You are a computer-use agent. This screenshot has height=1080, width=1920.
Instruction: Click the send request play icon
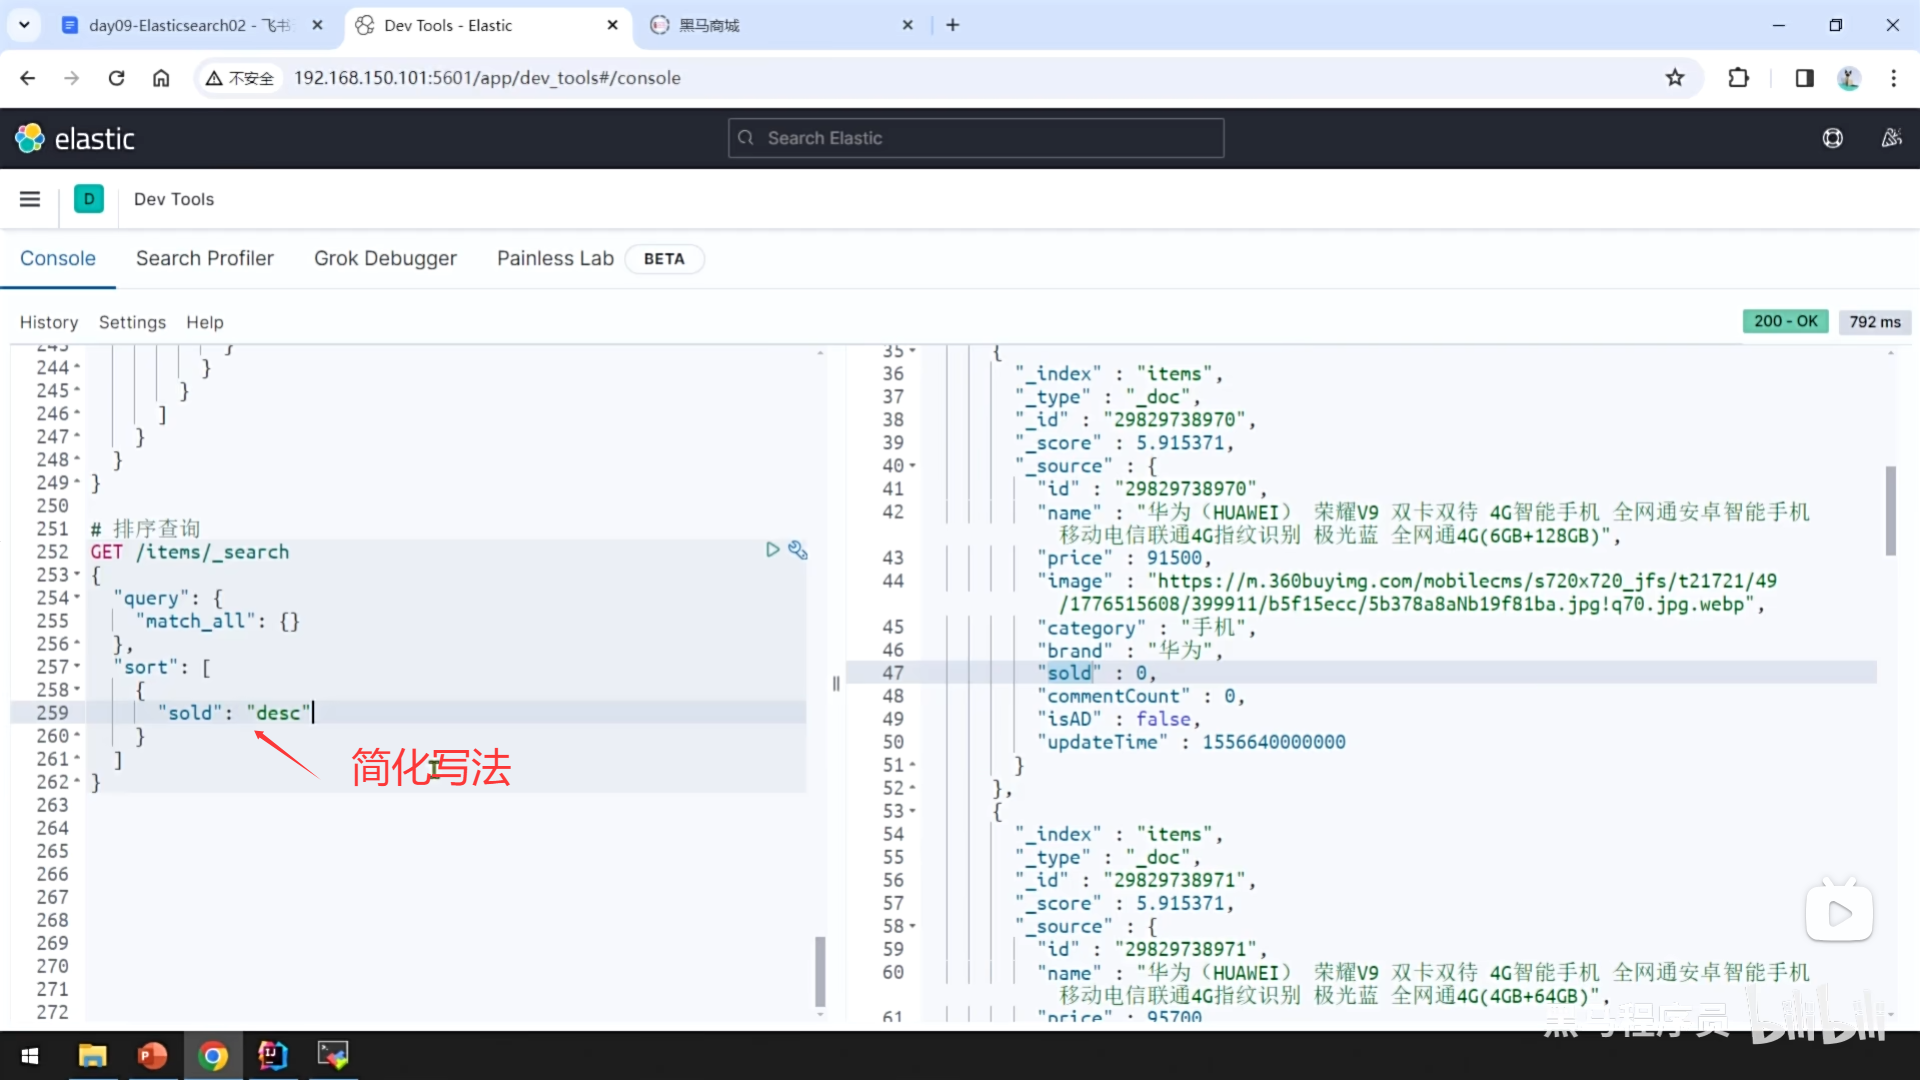(772, 550)
